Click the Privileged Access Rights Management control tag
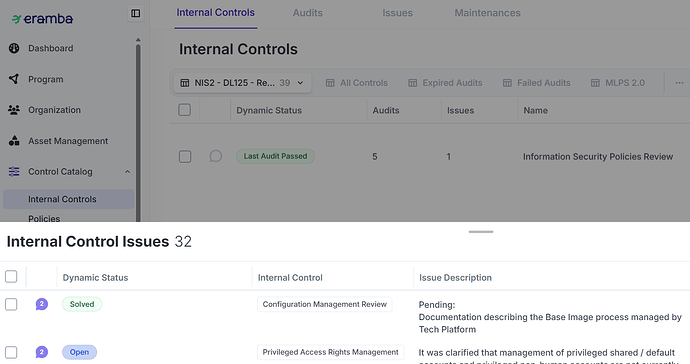 point(330,352)
